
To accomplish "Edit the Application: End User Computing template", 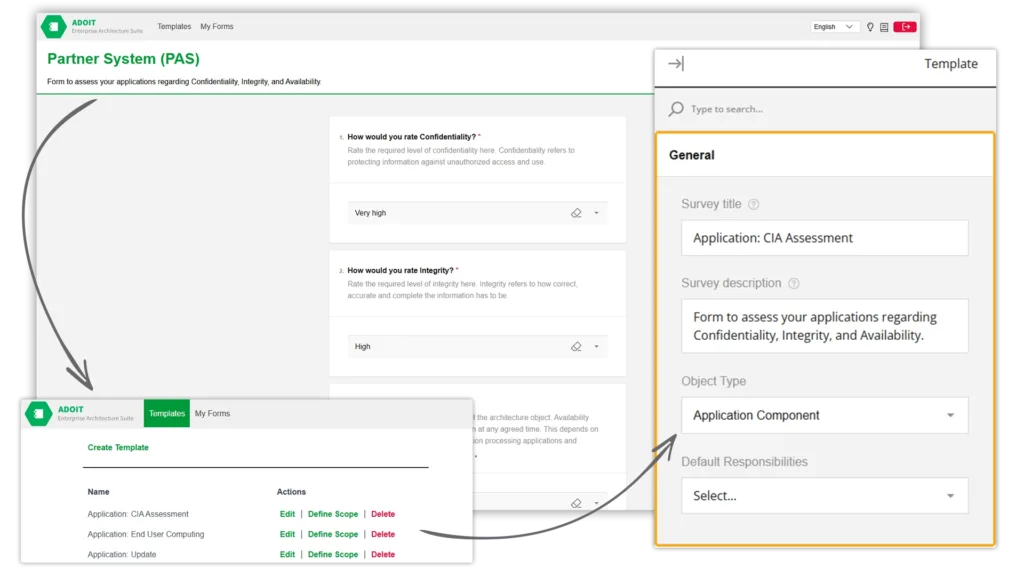I will point(287,534).
